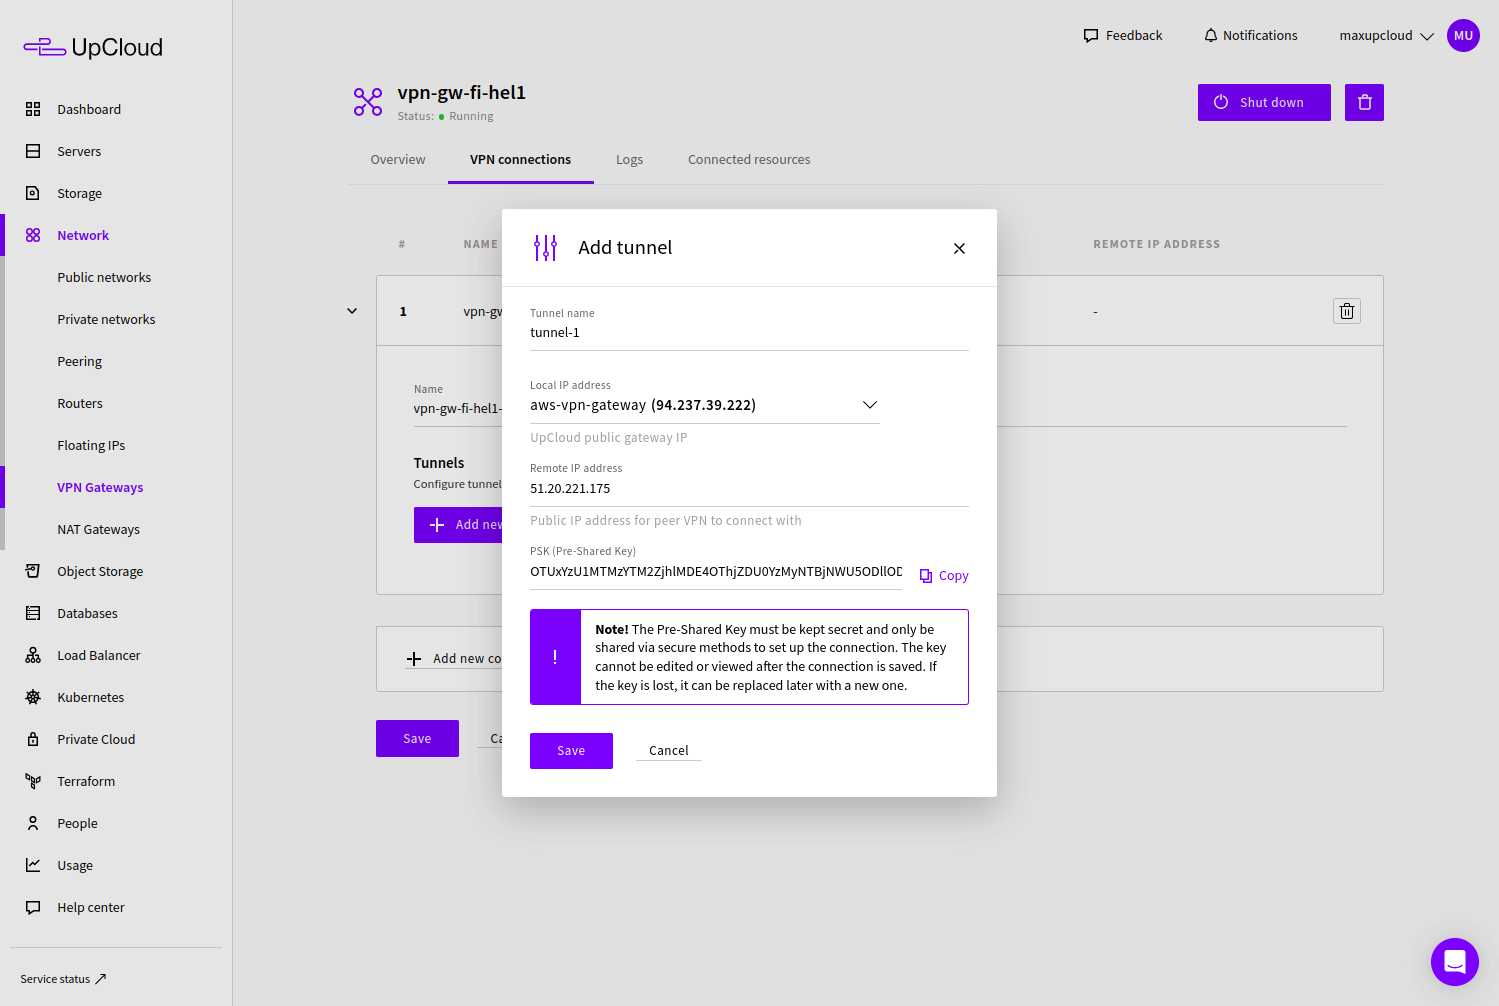Image resolution: width=1499 pixels, height=1006 pixels.
Task: Open the Feedback link
Action: click(x=1123, y=35)
